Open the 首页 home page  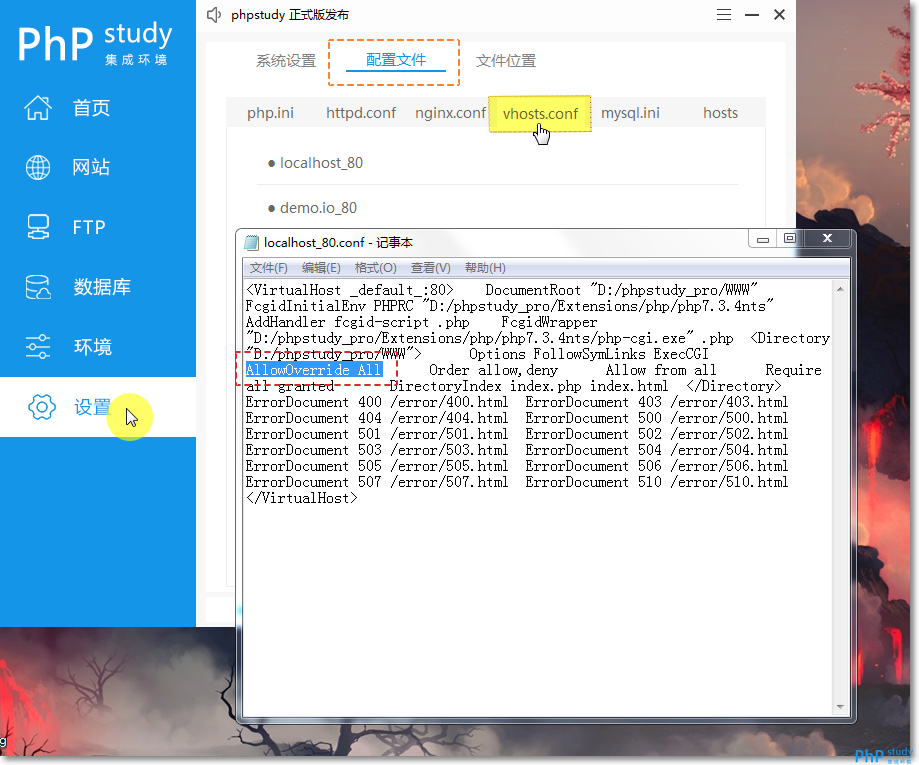pos(91,108)
